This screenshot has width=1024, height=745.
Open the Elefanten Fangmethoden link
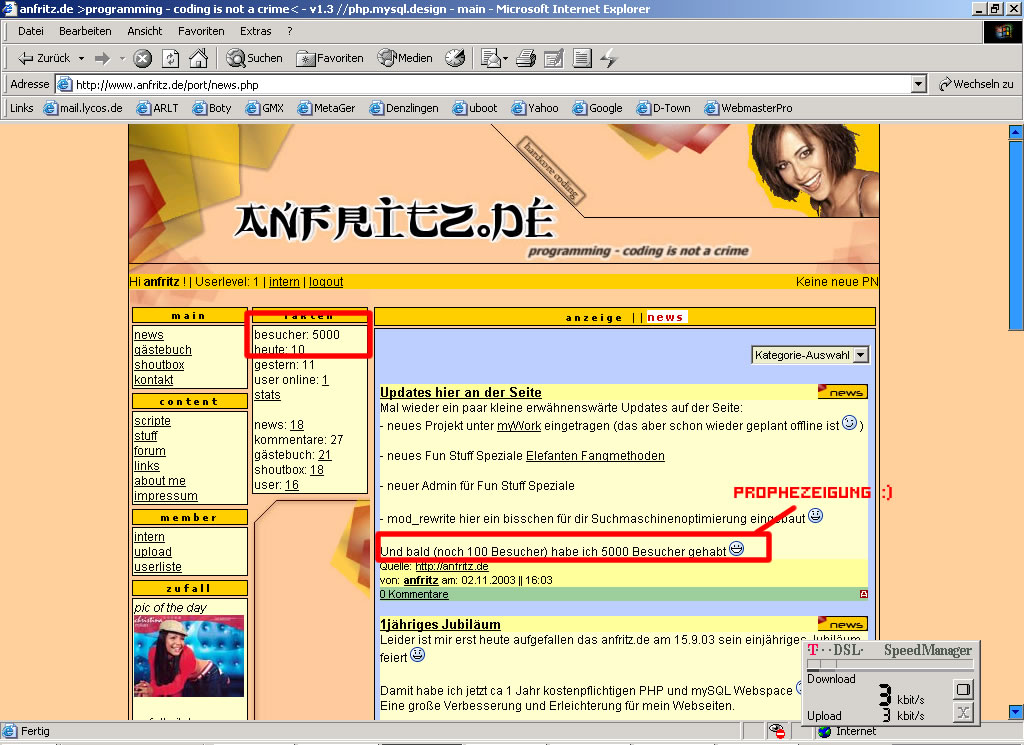pyautogui.click(x=595, y=456)
